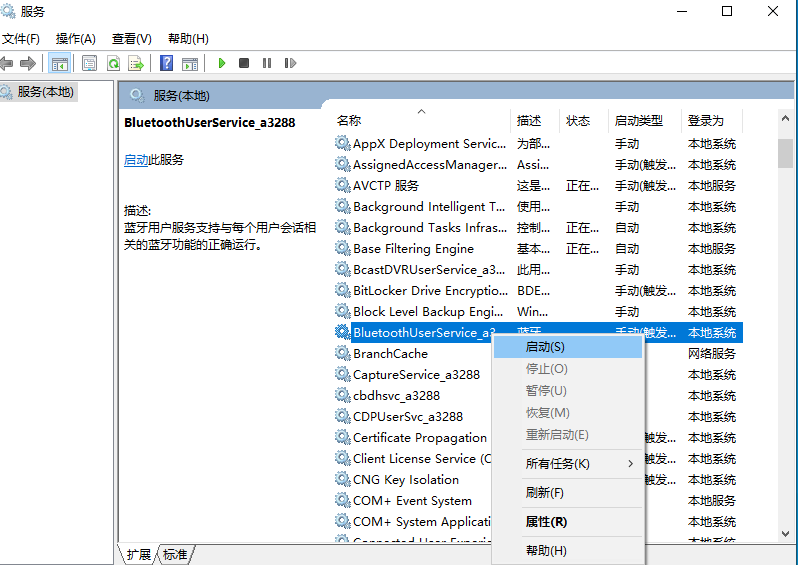Click the scroll-down arrow of the service list
Image resolution: width=798 pixels, height=565 pixels.
click(x=785, y=533)
